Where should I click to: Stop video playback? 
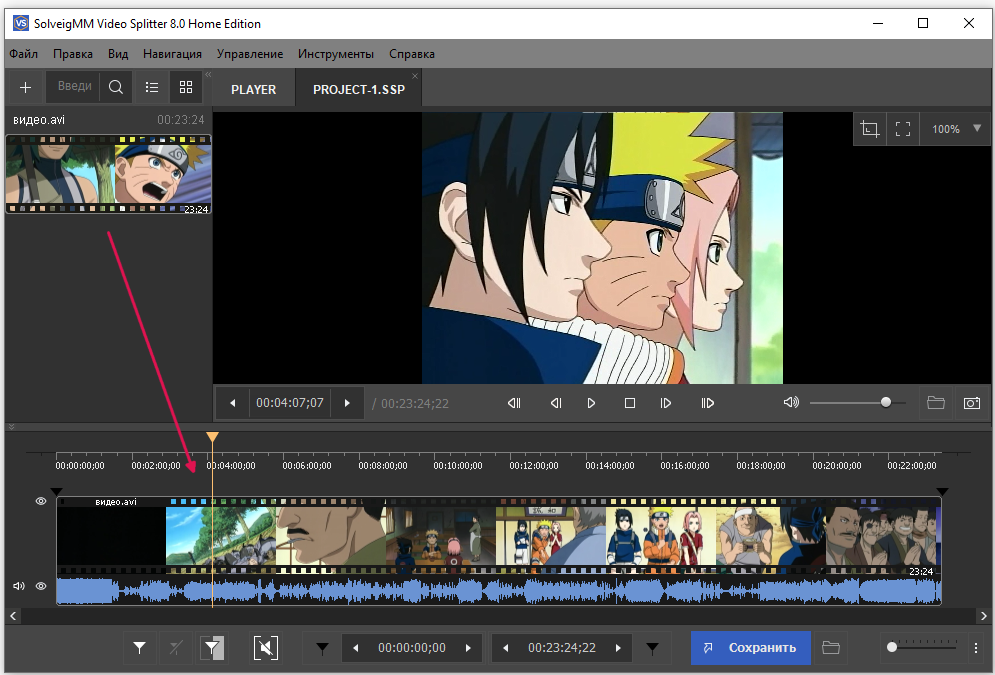coord(629,403)
